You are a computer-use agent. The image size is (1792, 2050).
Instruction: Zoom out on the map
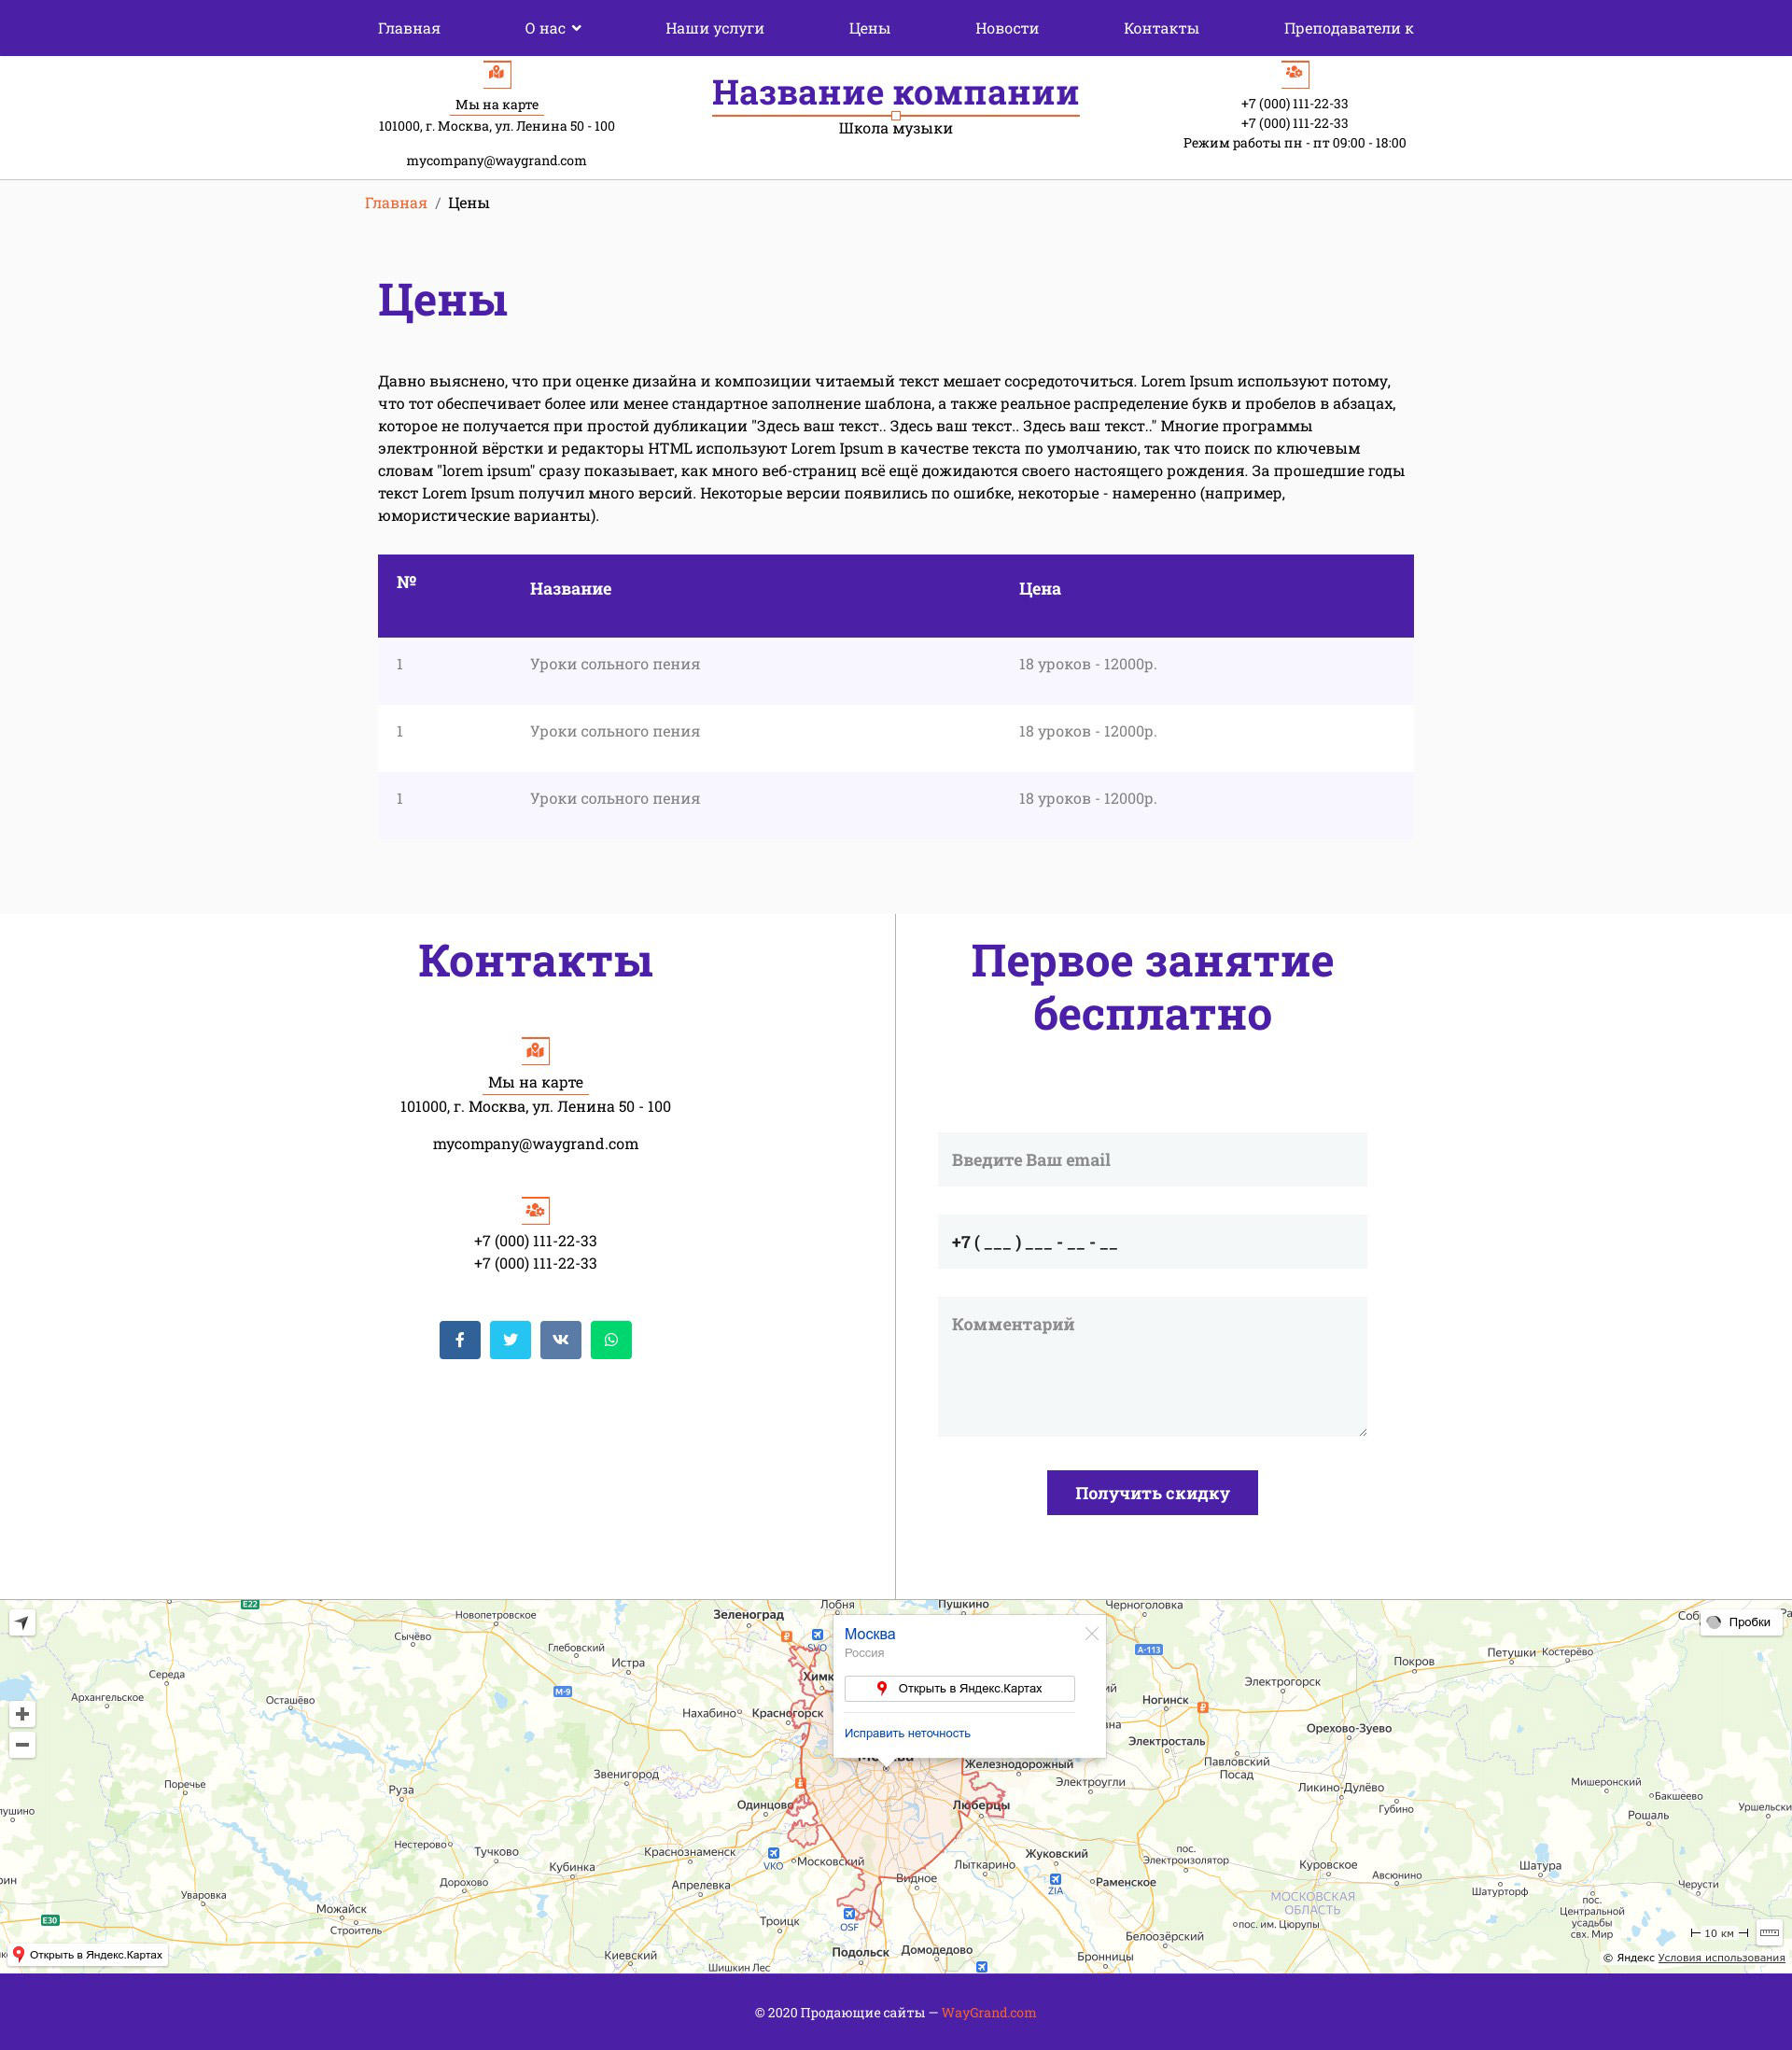[x=22, y=1745]
